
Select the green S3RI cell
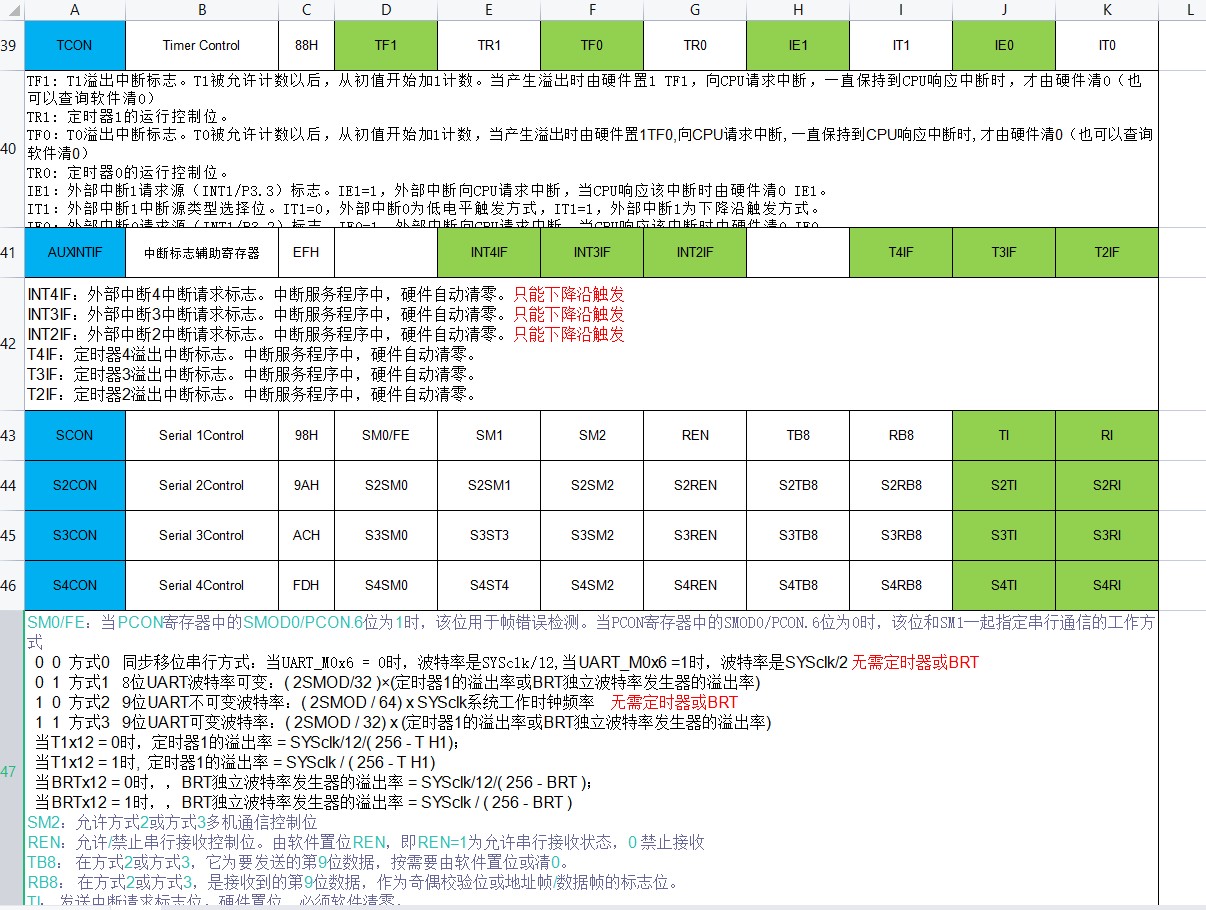pos(1107,535)
